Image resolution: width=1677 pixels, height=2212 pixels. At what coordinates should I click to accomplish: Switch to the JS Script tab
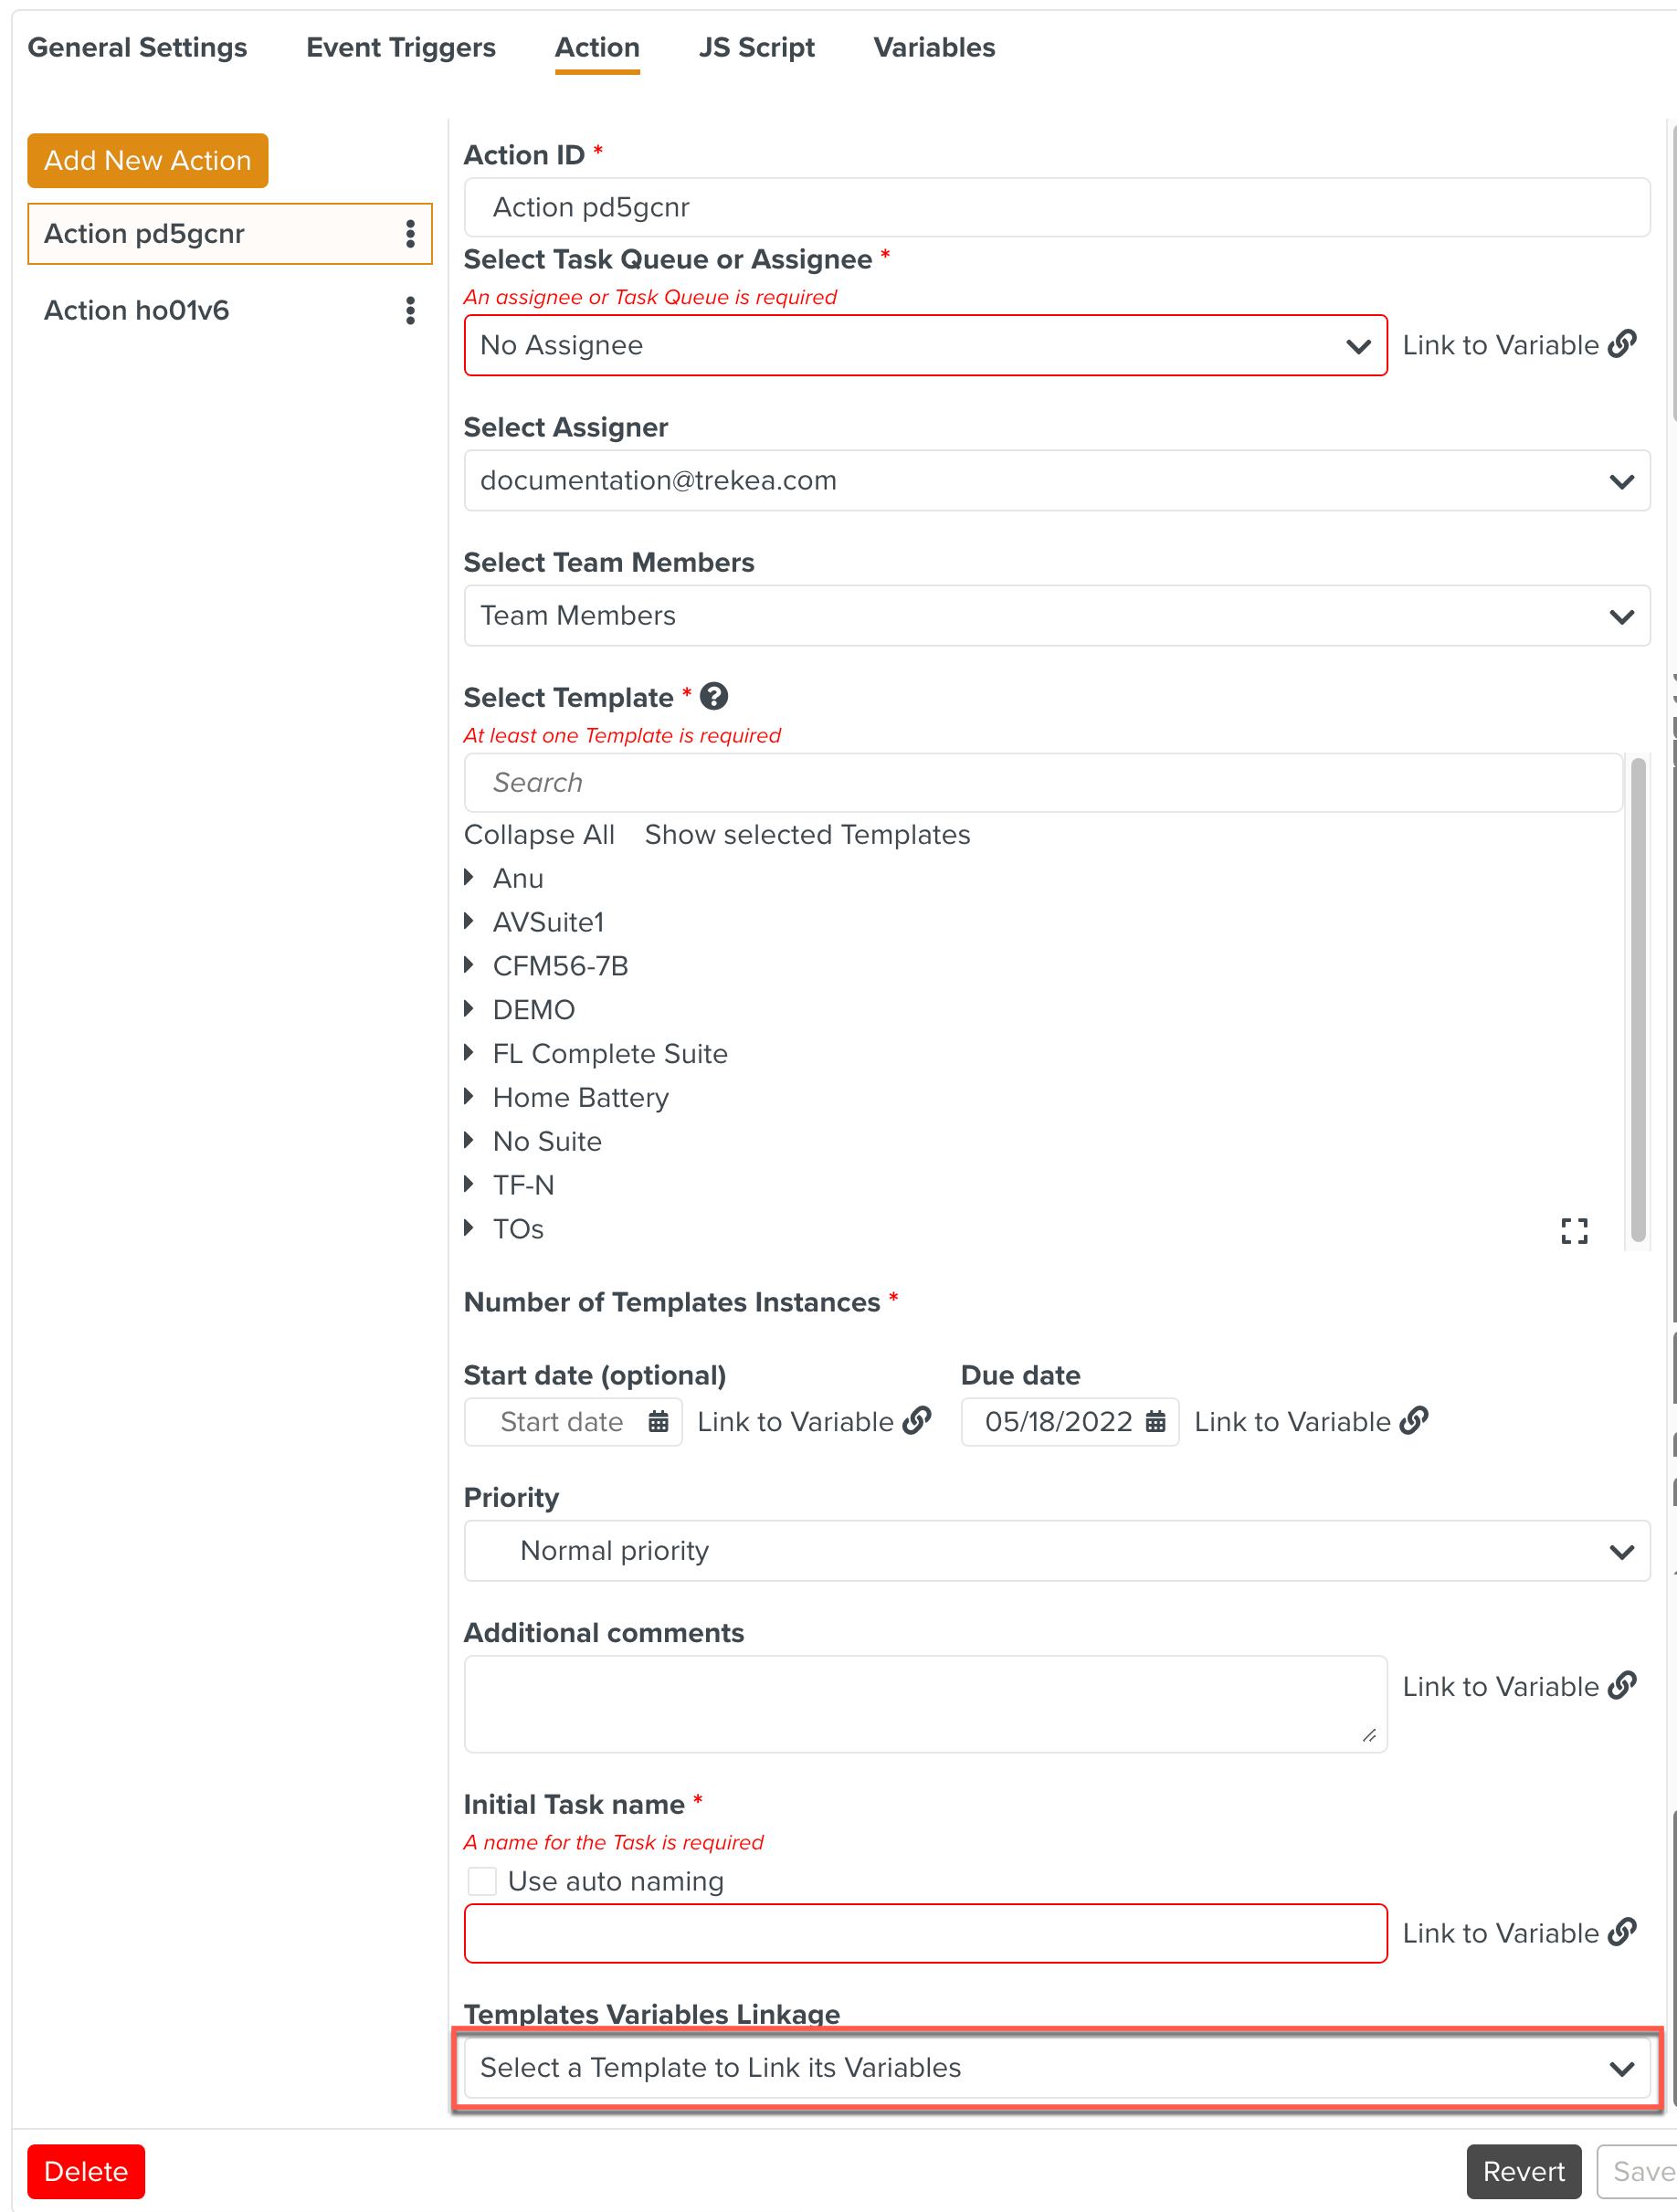click(x=756, y=48)
